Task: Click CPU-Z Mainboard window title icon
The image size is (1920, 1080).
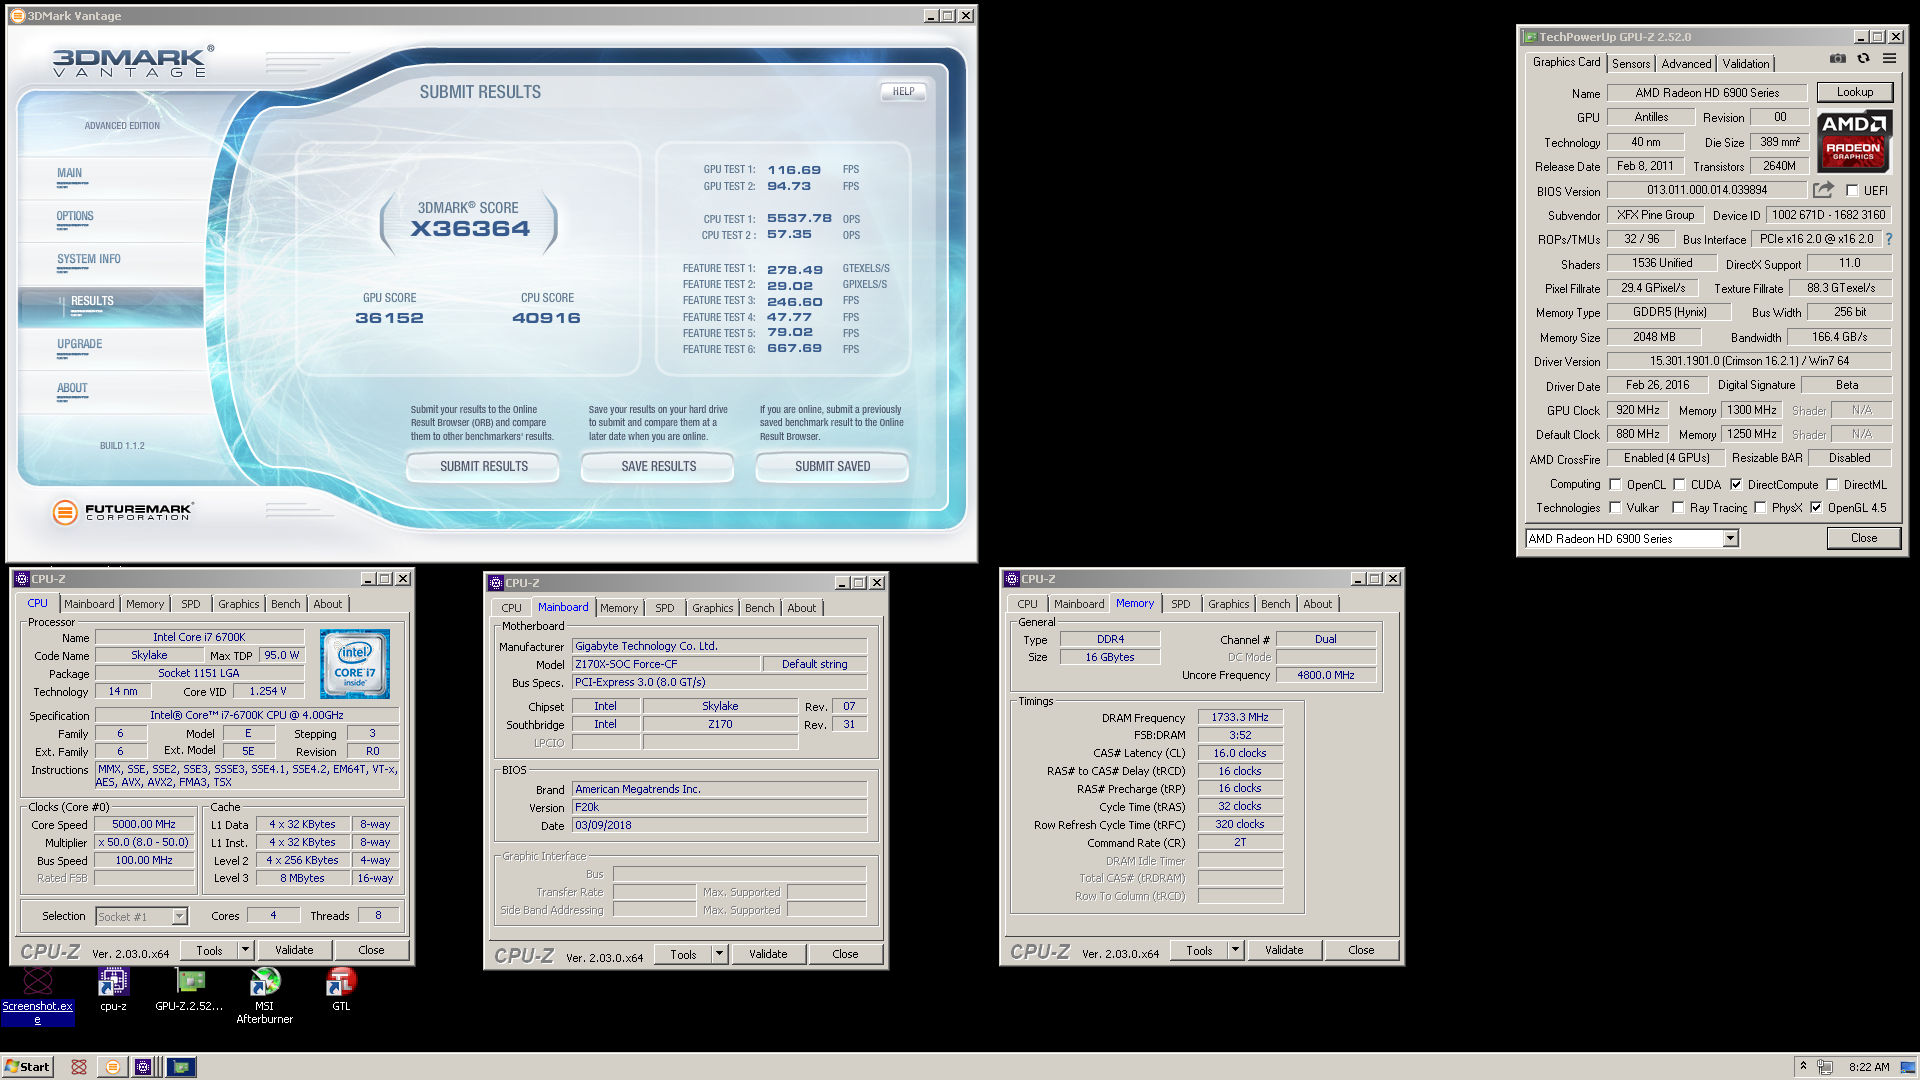Action: tap(495, 583)
